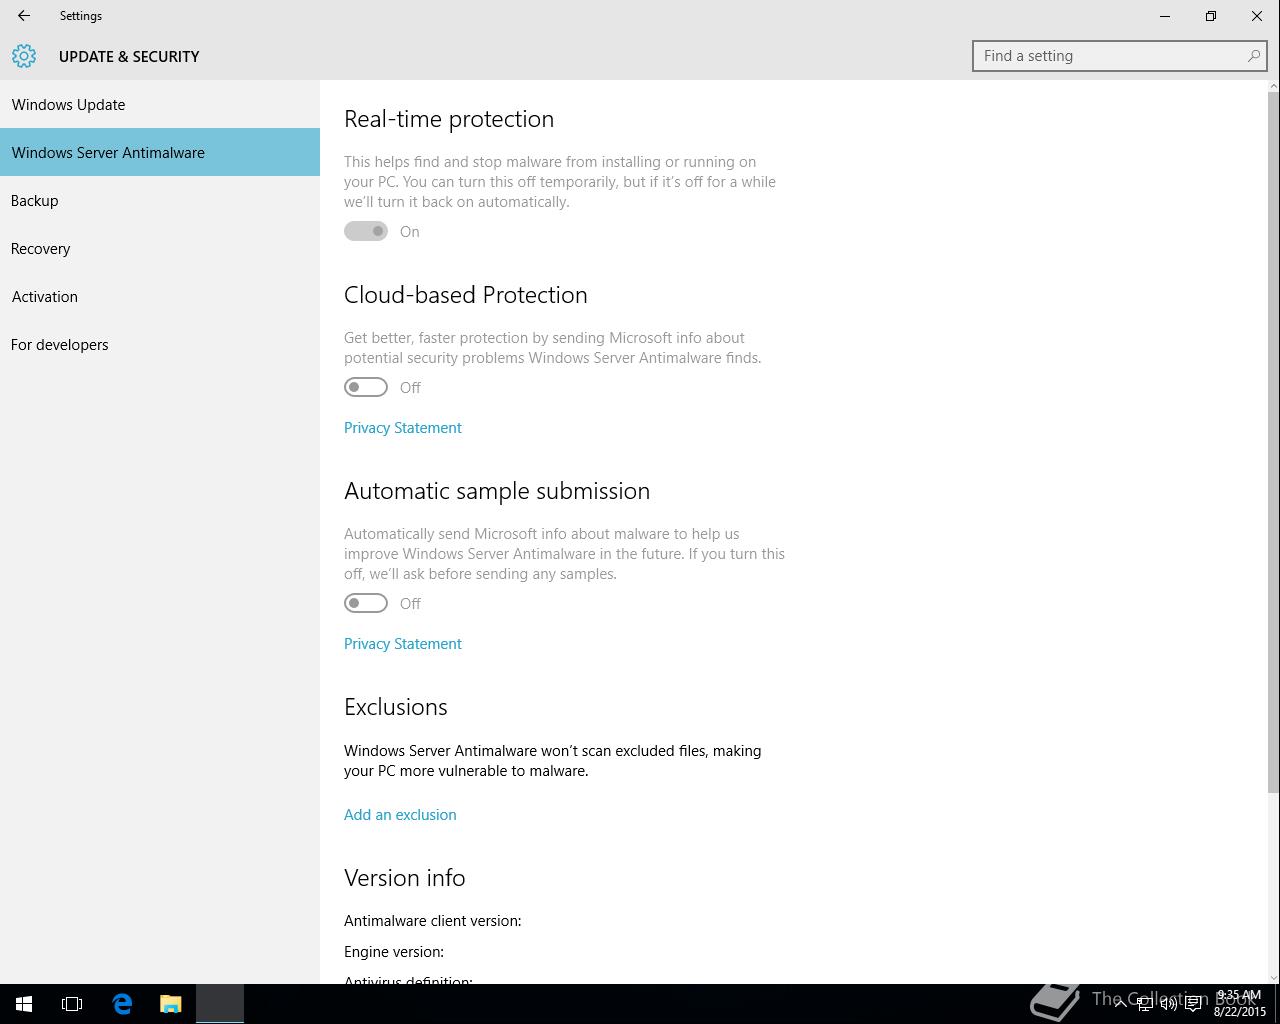Image resolution: width=1280 pixels, height=1024 pixels.
Task: Go back with the Settings back arrow
Action: coord(24,16)
